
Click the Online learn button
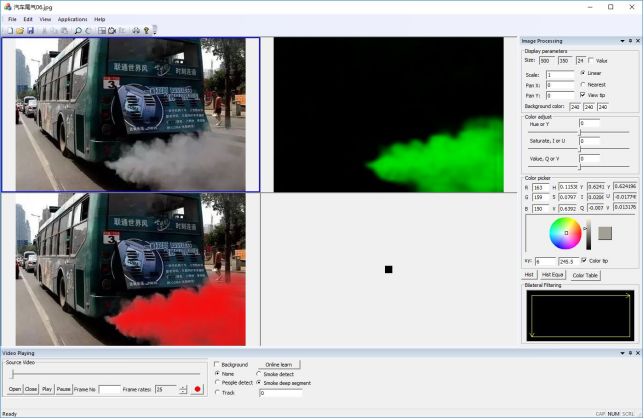[x=279, y=364]
